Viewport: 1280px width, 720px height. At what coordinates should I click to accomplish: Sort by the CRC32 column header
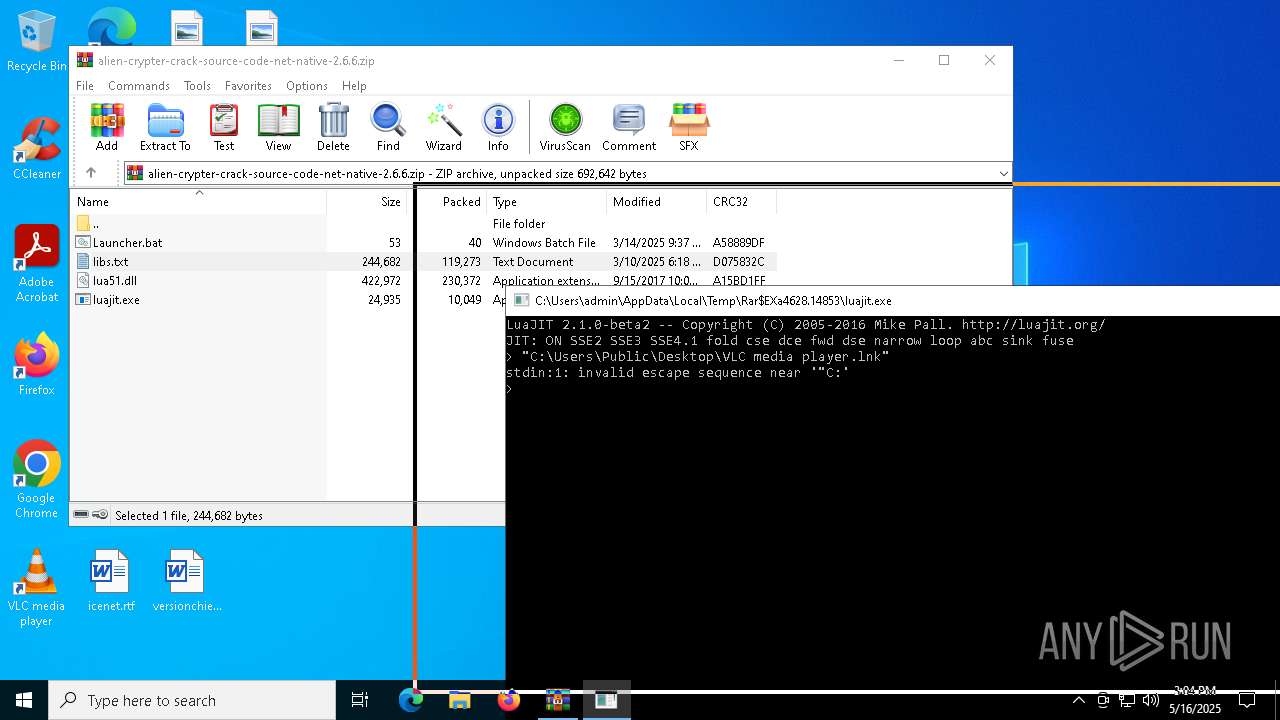point(741,202)
